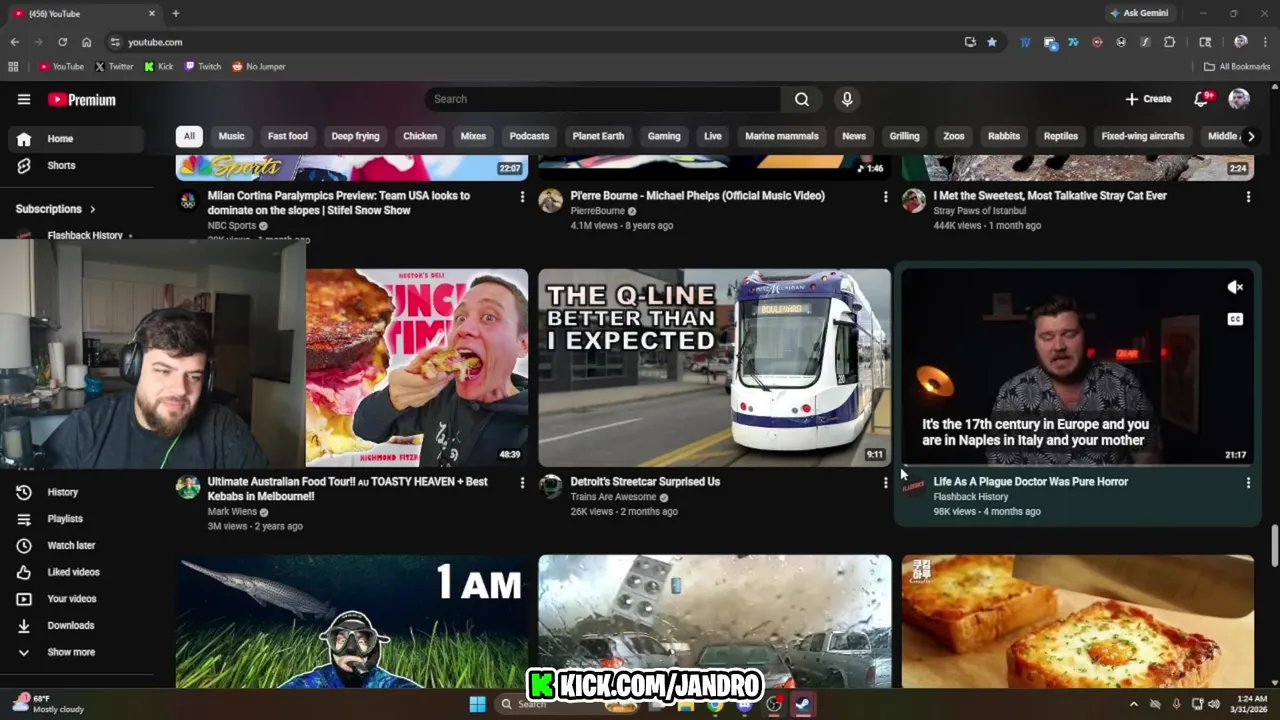1280x720 pixels.
Task: Go to Home in the sidebar
Action: tap(76, 139)
